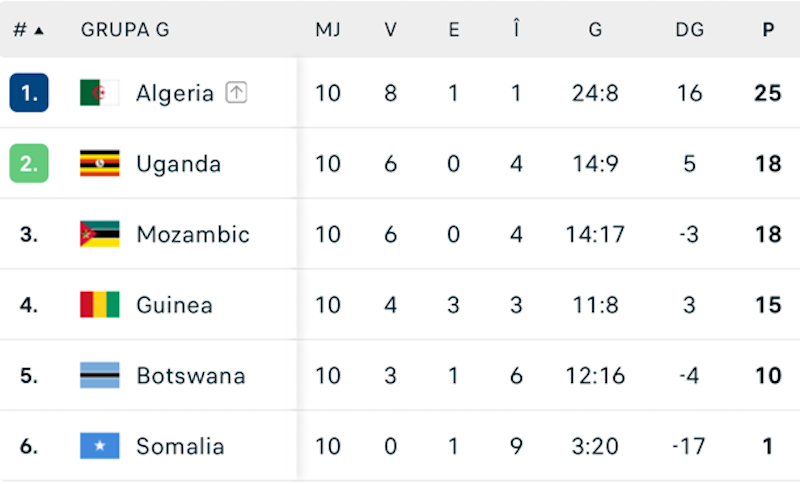Viewport: 800px width, 484px height.
Task: Click the Uganda flag icon
Action: pyautogui.click(x=100, y=164)
